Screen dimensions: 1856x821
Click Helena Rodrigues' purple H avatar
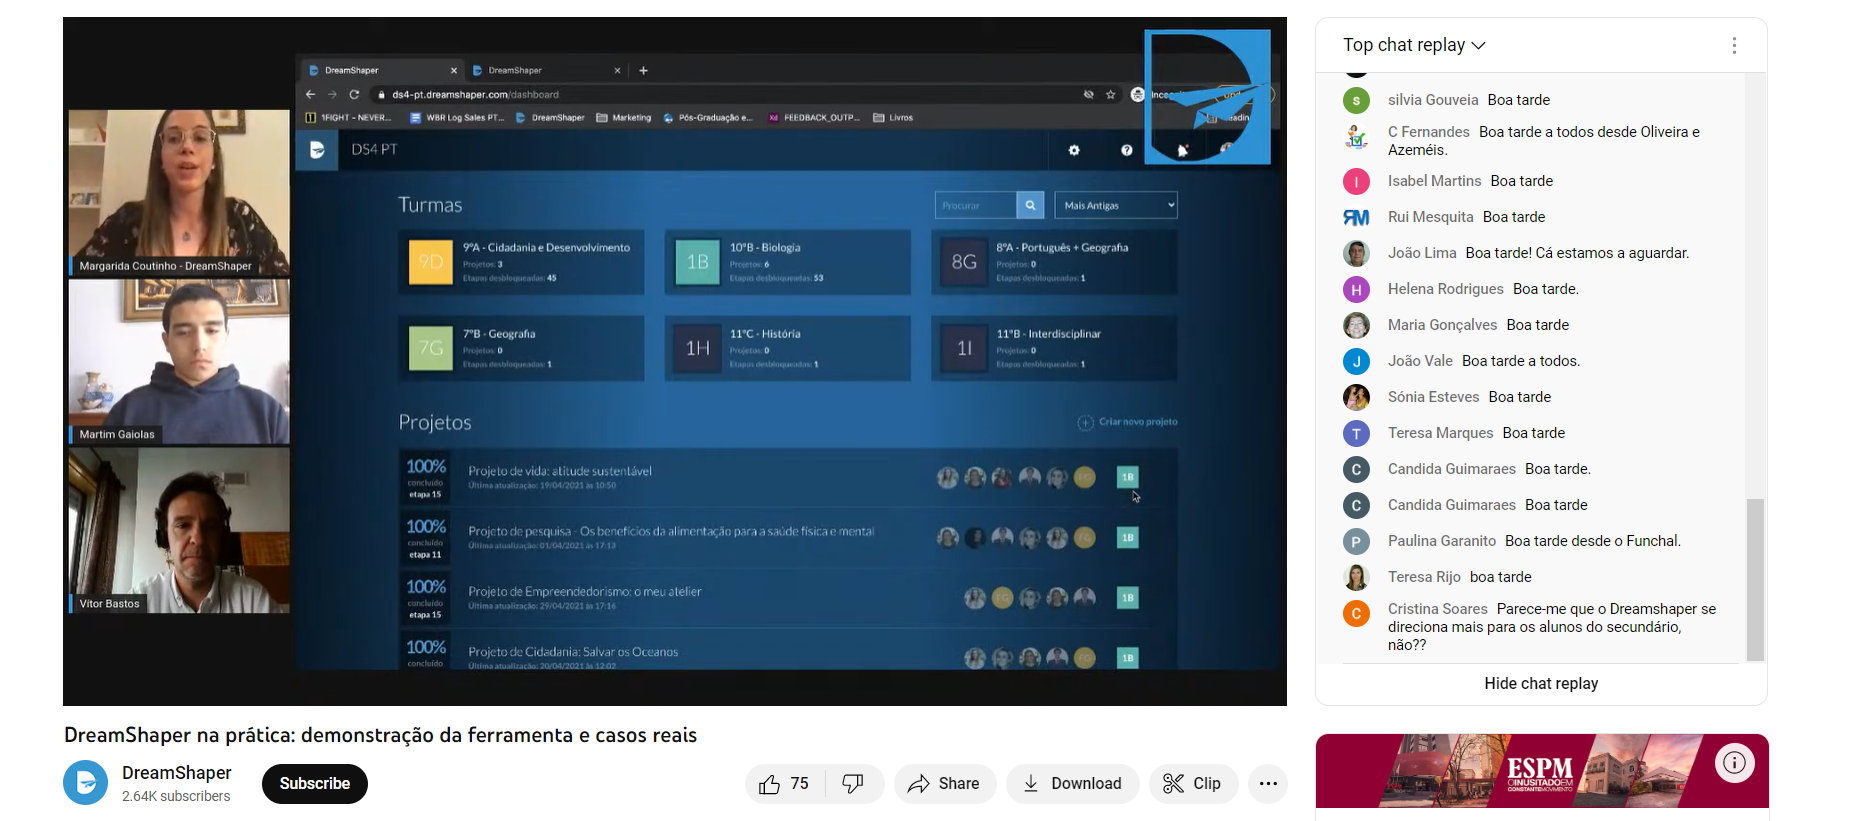[1356, 289]
